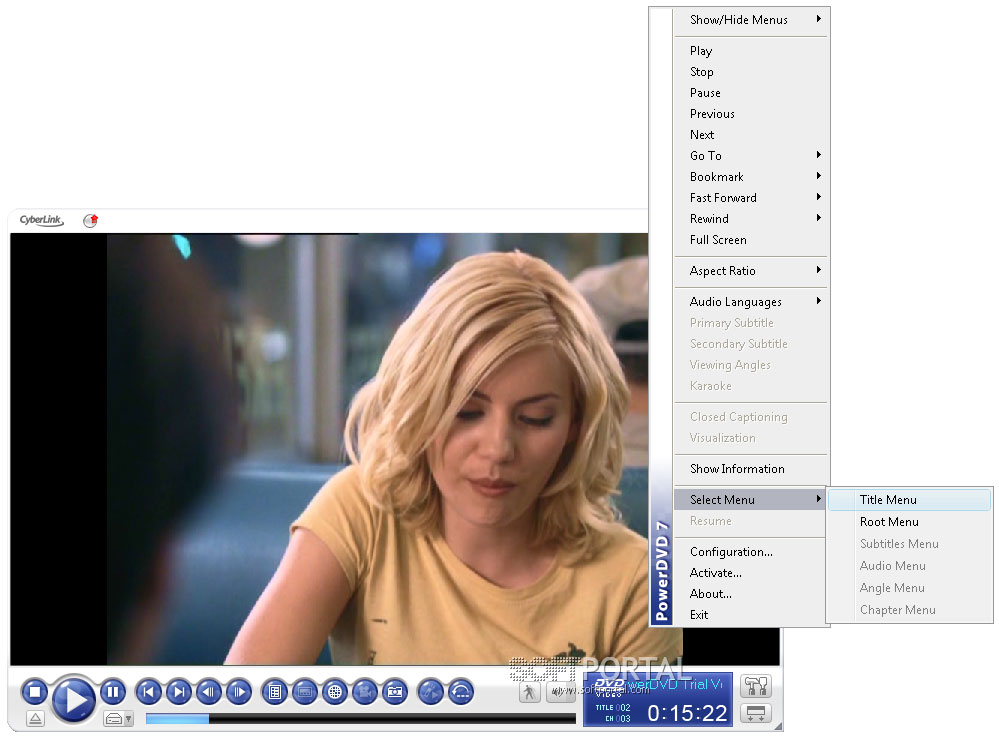999x745 pixels.
Task: Click the TITLE 002 indicator on display
Action: pos(613,707)
